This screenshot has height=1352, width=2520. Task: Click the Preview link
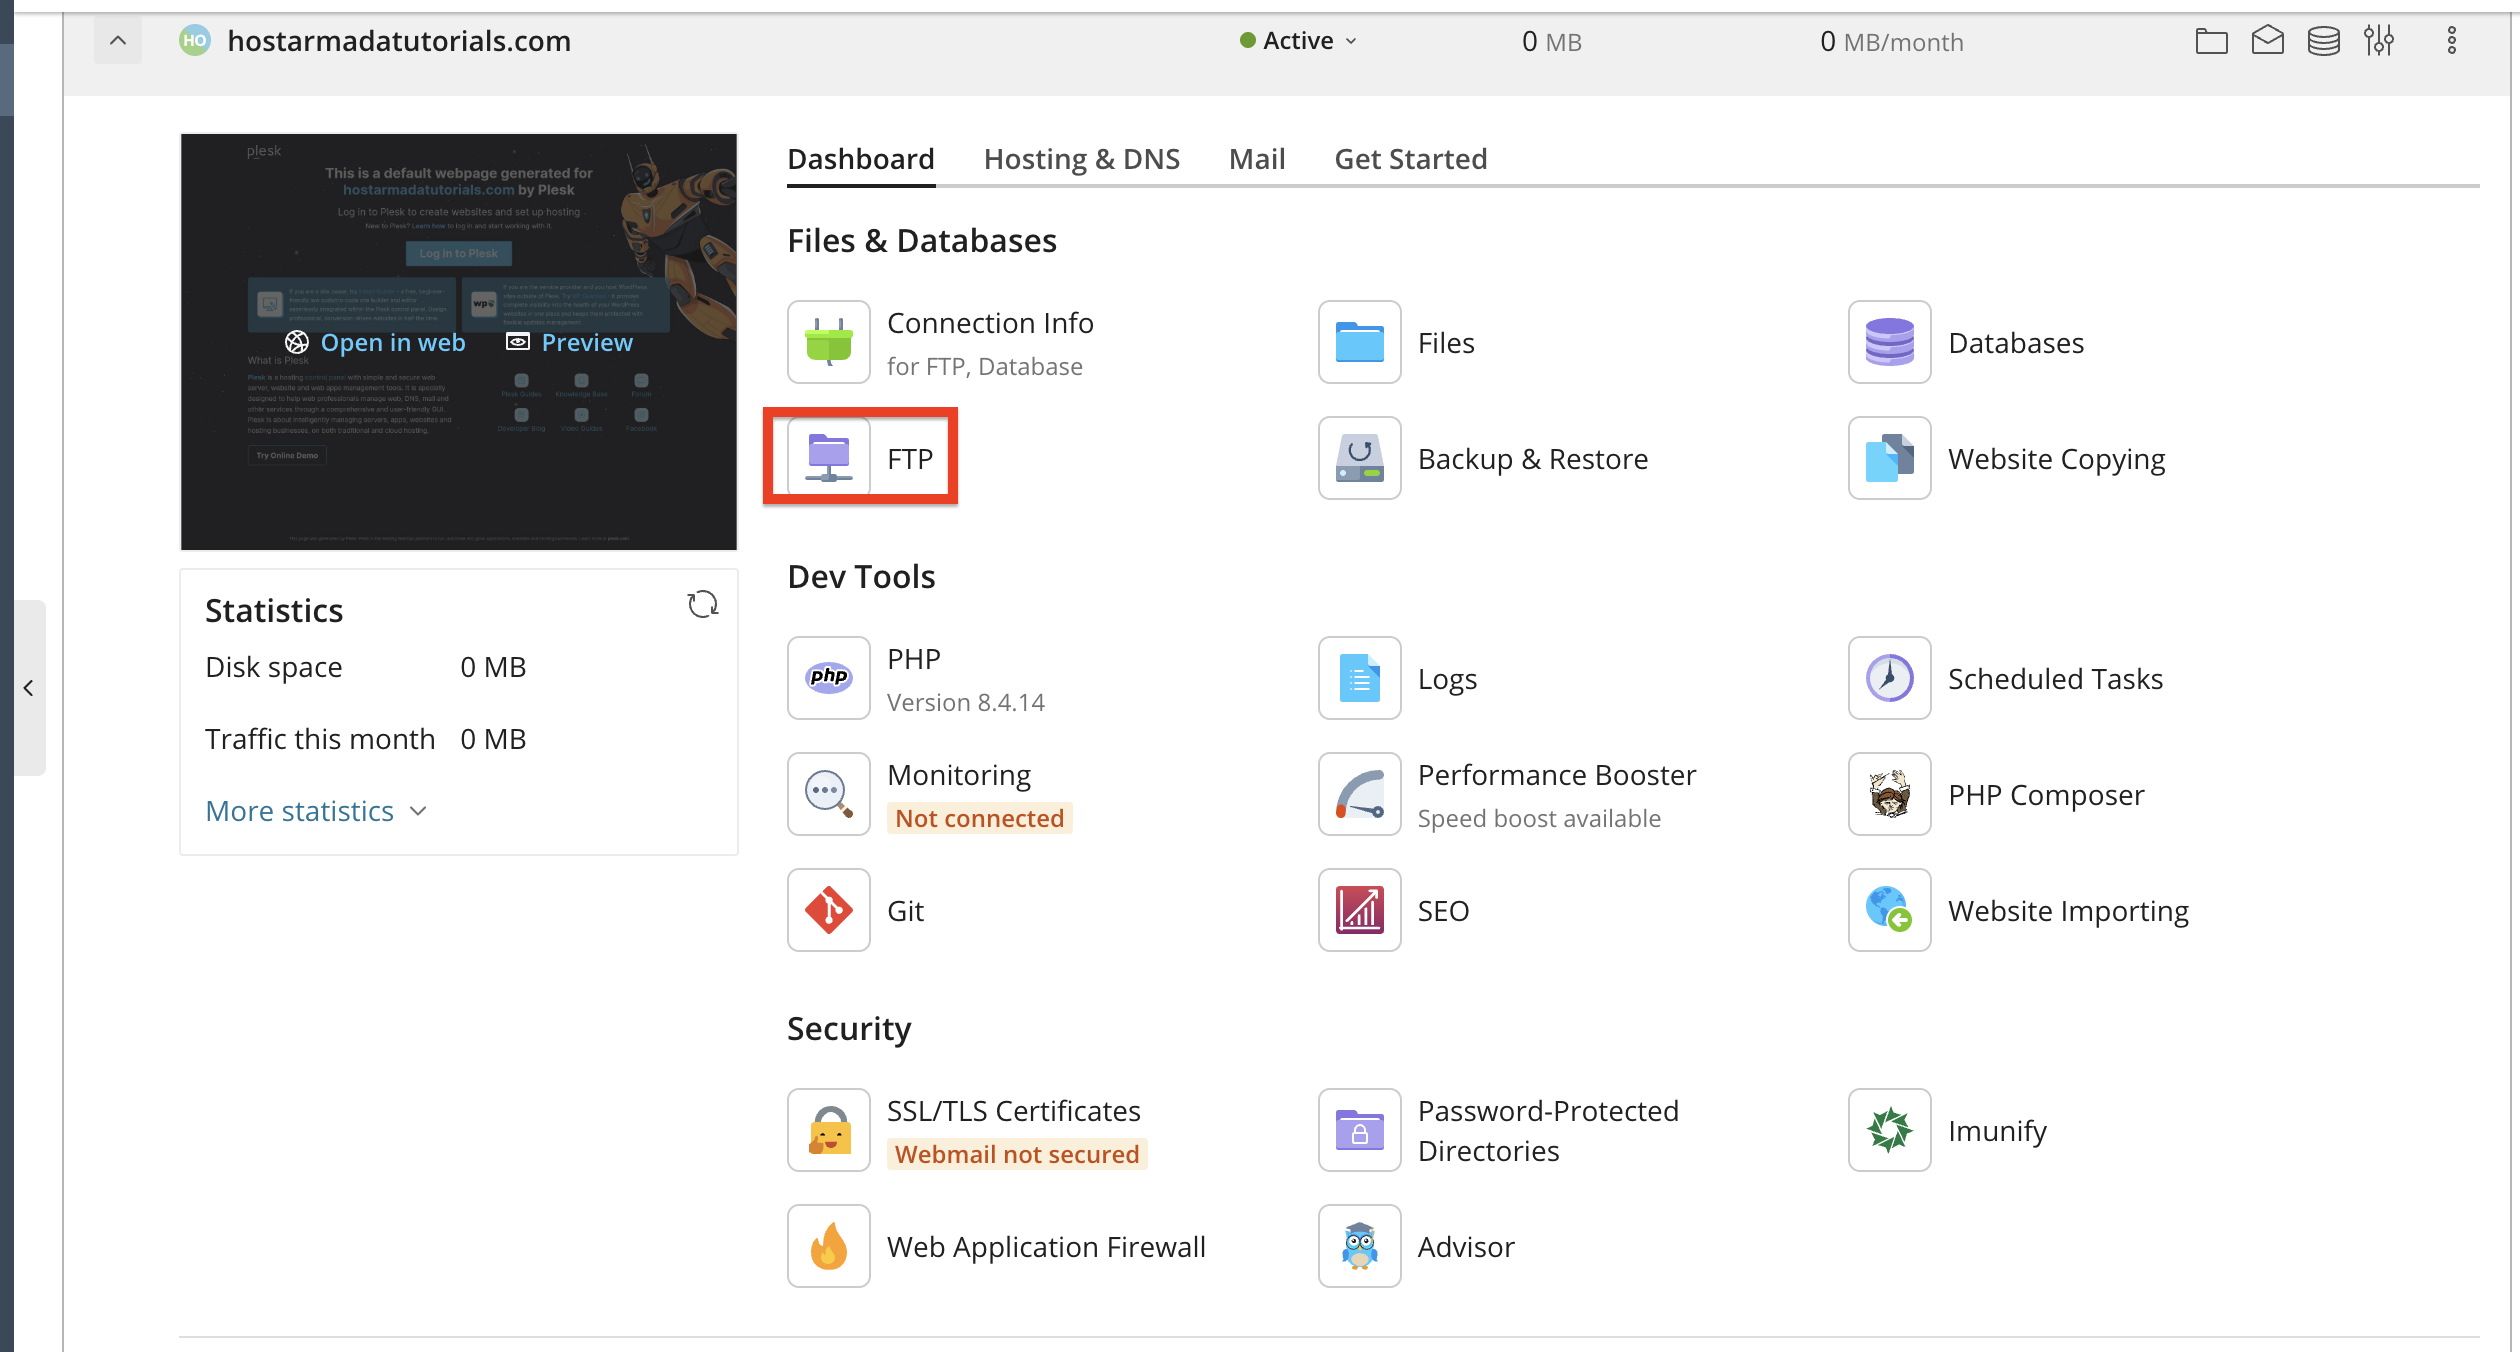coord(569,343)
